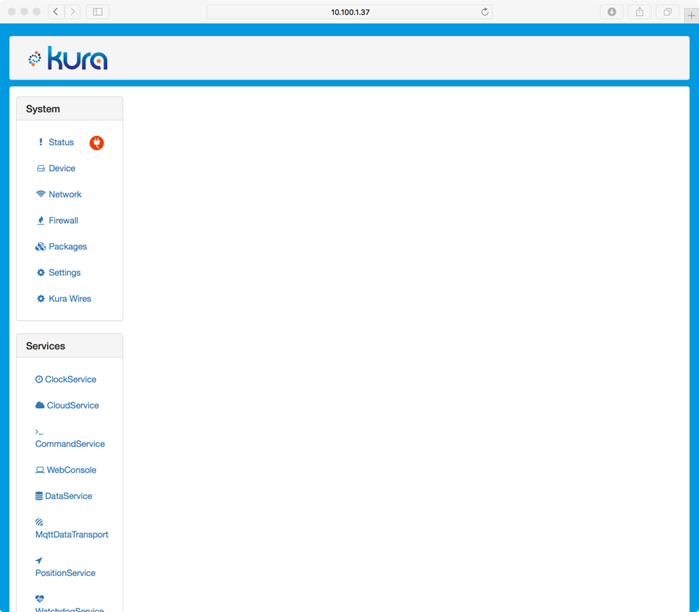Click the Safari share button
This screenshot has width=699, height=612.
click(640, 12)
